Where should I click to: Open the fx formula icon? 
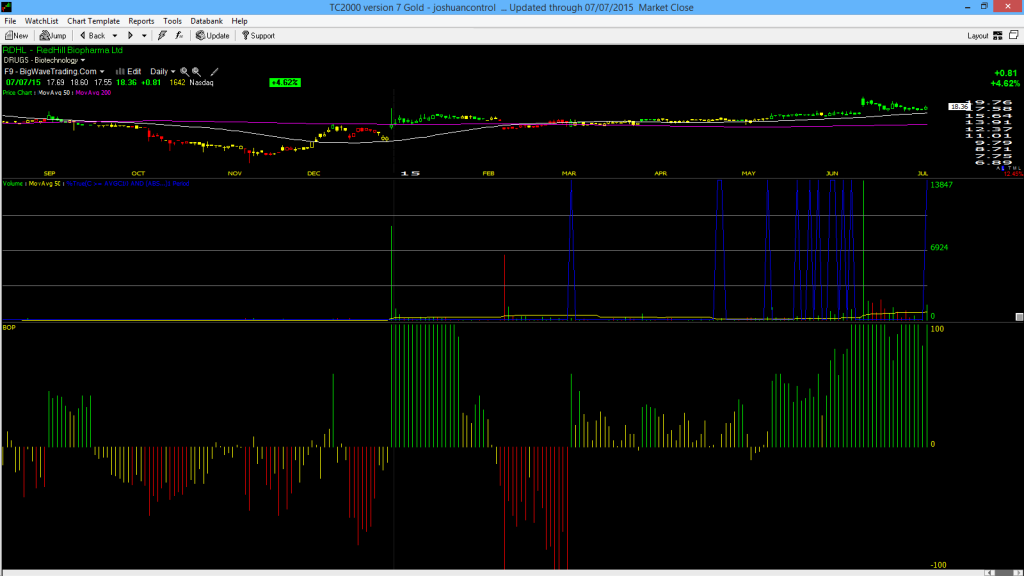click(x=179, y=36)
